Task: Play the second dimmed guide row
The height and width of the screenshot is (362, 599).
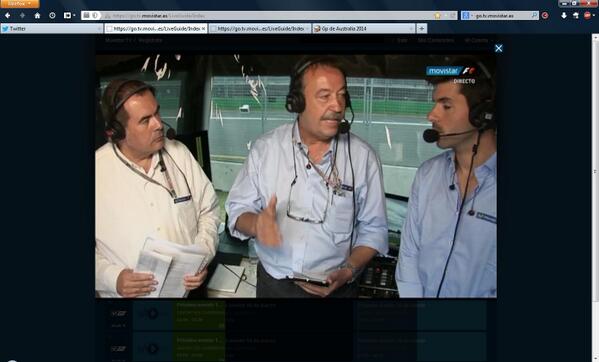Action: tap(152, 349)
